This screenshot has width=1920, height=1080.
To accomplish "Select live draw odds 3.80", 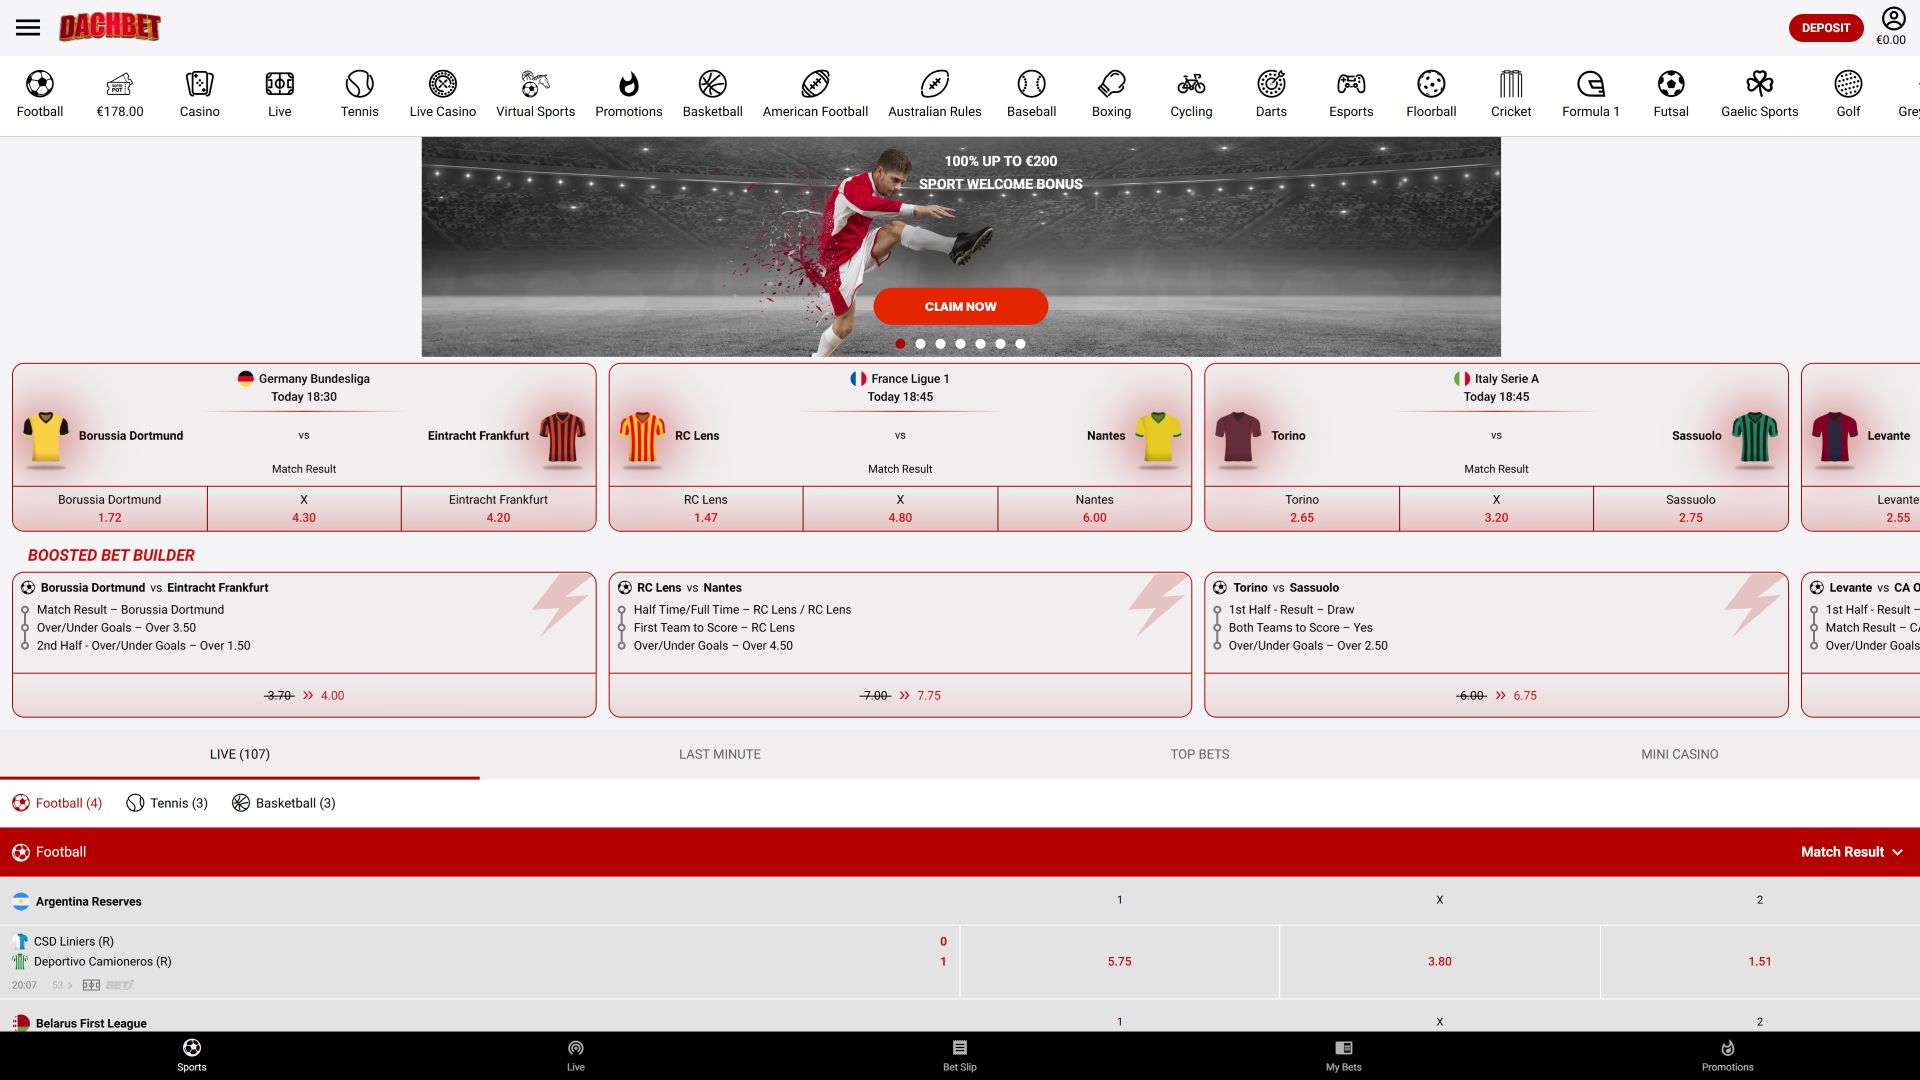I will tap(1440, 961).
